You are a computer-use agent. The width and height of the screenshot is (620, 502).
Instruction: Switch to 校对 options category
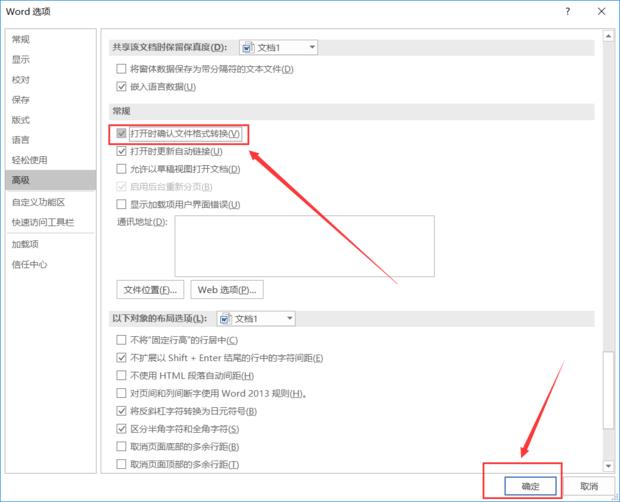tap(21, 79)
